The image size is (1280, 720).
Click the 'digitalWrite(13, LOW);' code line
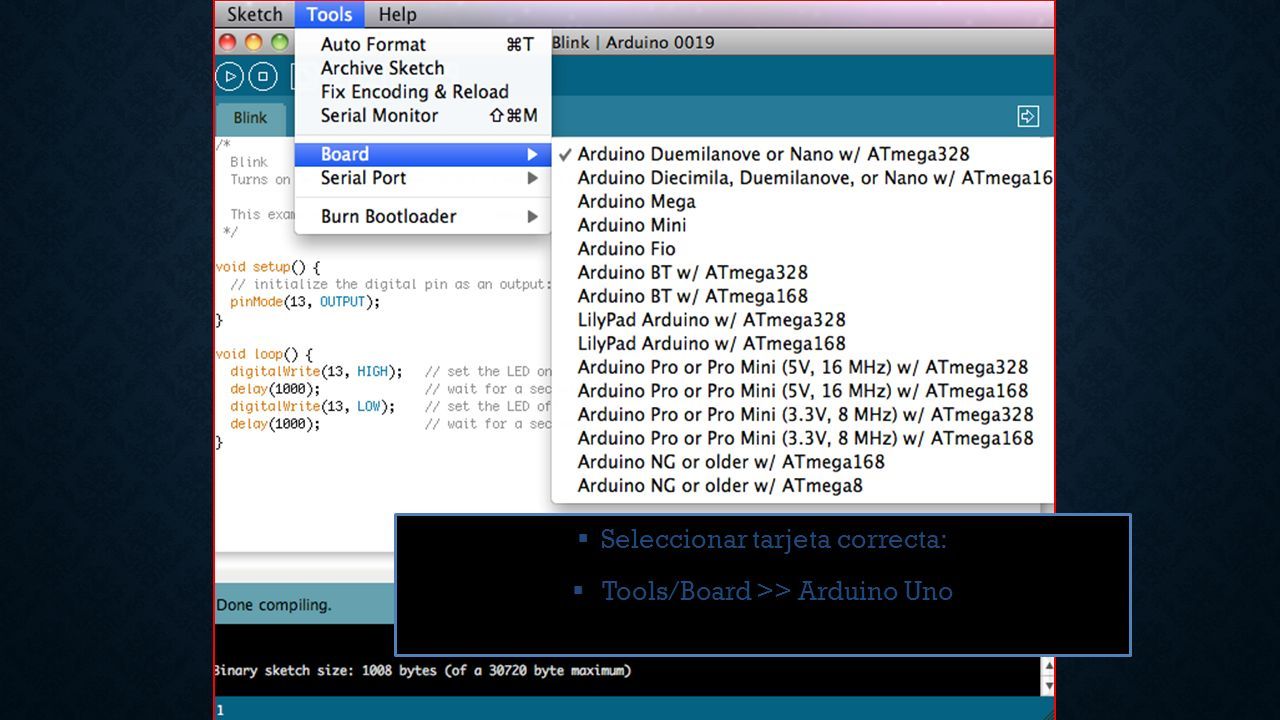312,407
